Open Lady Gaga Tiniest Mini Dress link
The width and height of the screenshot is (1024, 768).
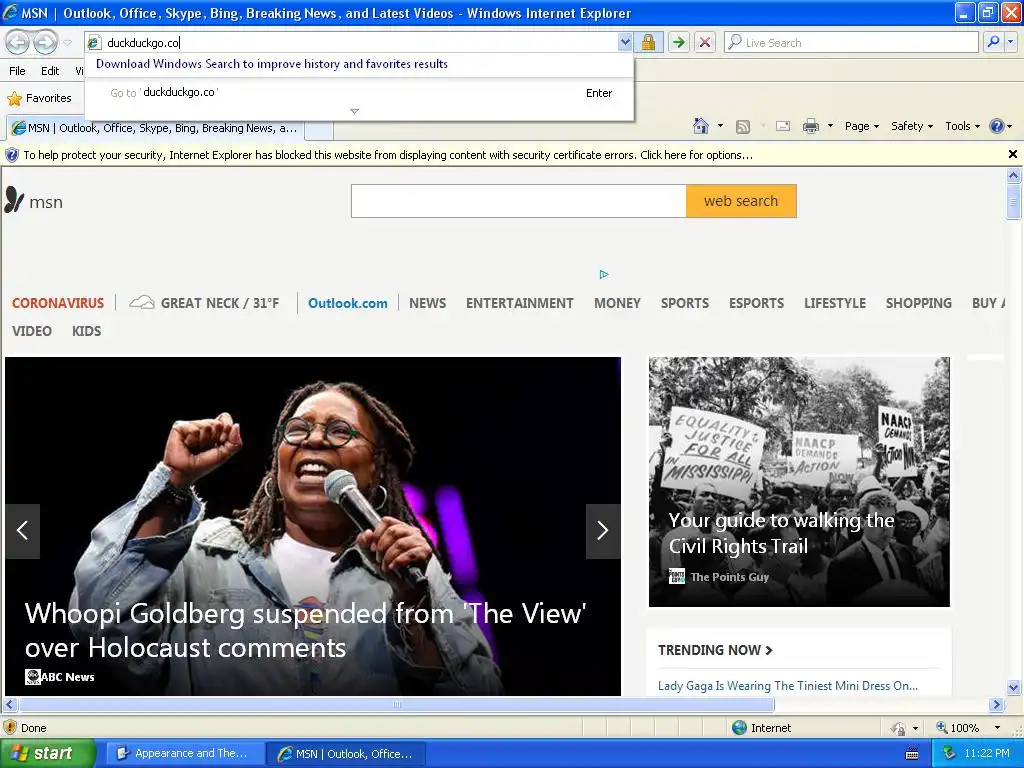(x=788, y=686)
